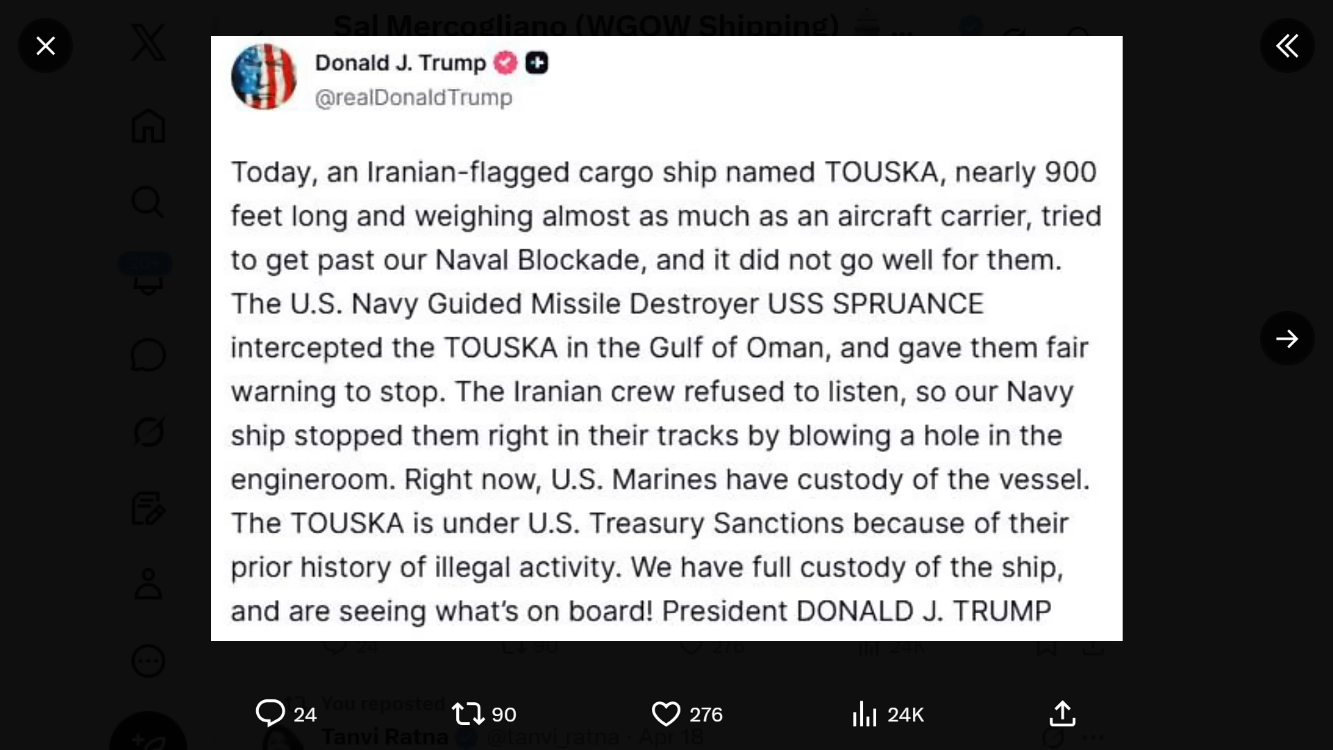Screen dimensions: 1333x750
Task: Open the articles icon in sidebar
Action: tap(148, 508)
